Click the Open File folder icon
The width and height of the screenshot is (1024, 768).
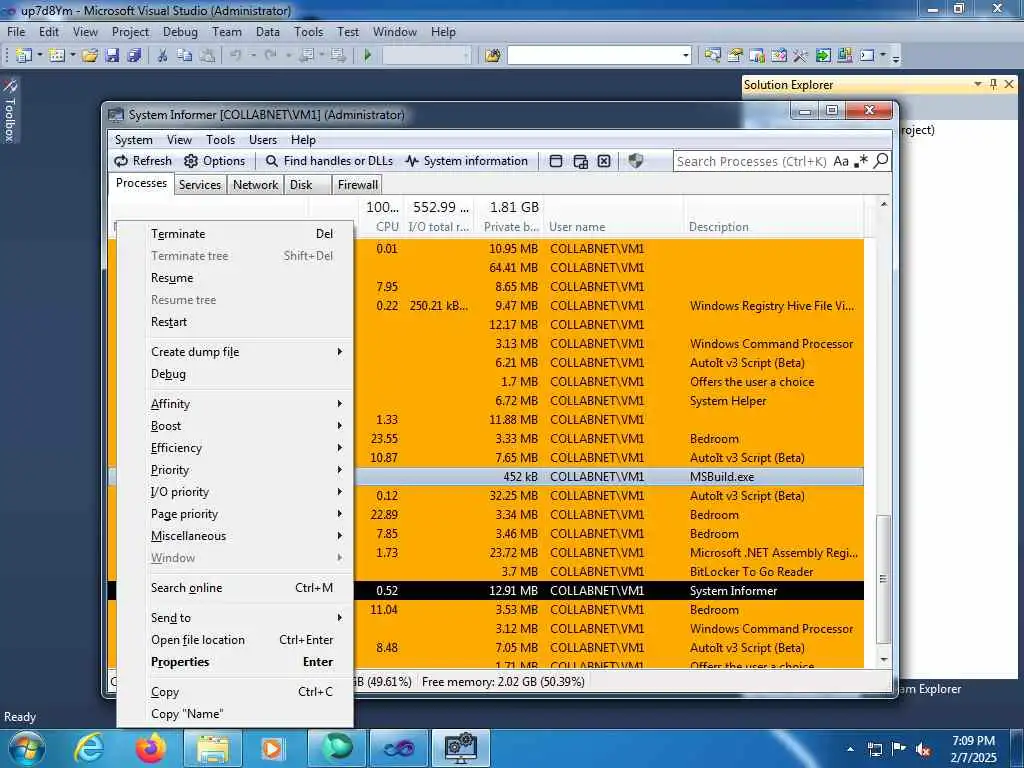tap(90, 56)
